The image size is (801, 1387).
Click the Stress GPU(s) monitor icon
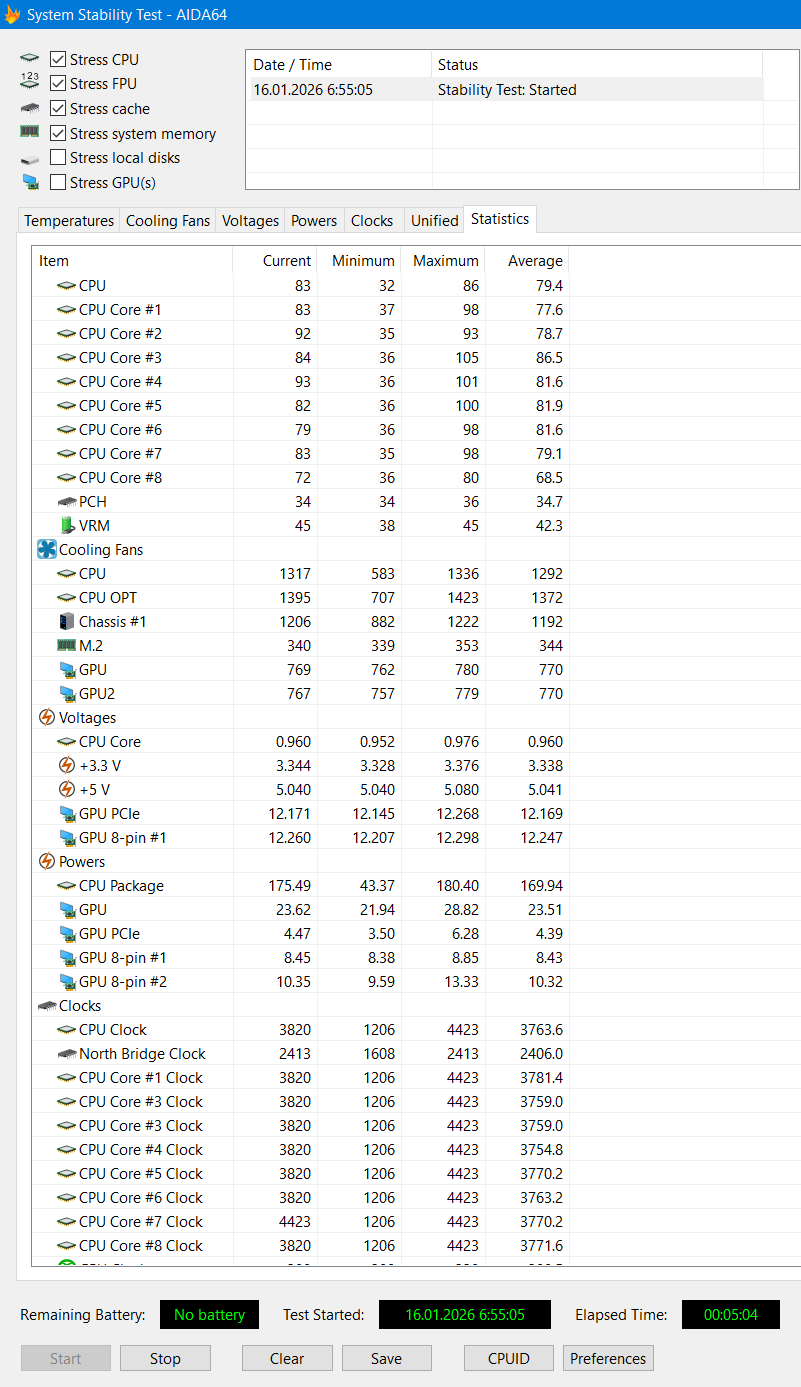29,182
